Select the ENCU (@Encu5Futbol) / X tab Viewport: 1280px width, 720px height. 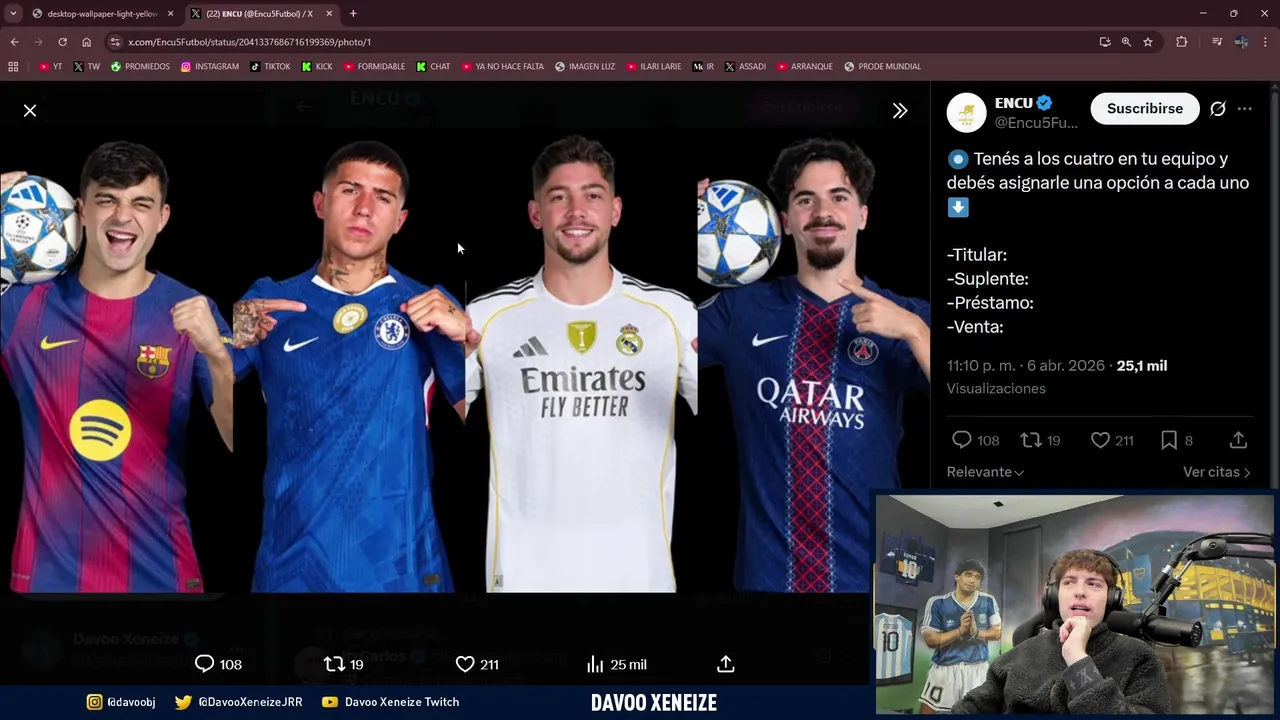(x=260, y=14)
